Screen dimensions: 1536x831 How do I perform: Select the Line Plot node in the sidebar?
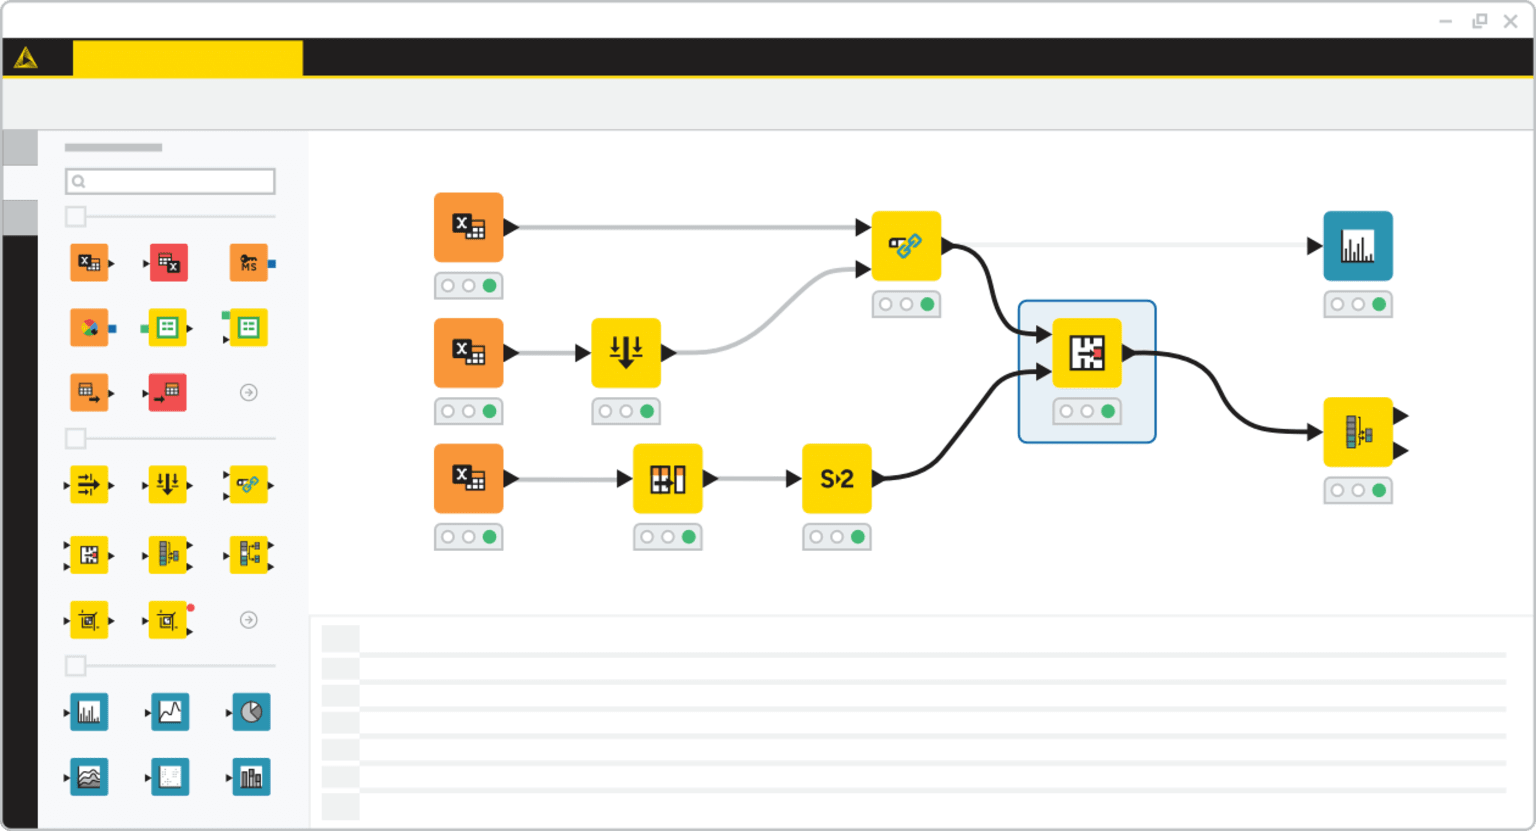click(x=170, y=712)
